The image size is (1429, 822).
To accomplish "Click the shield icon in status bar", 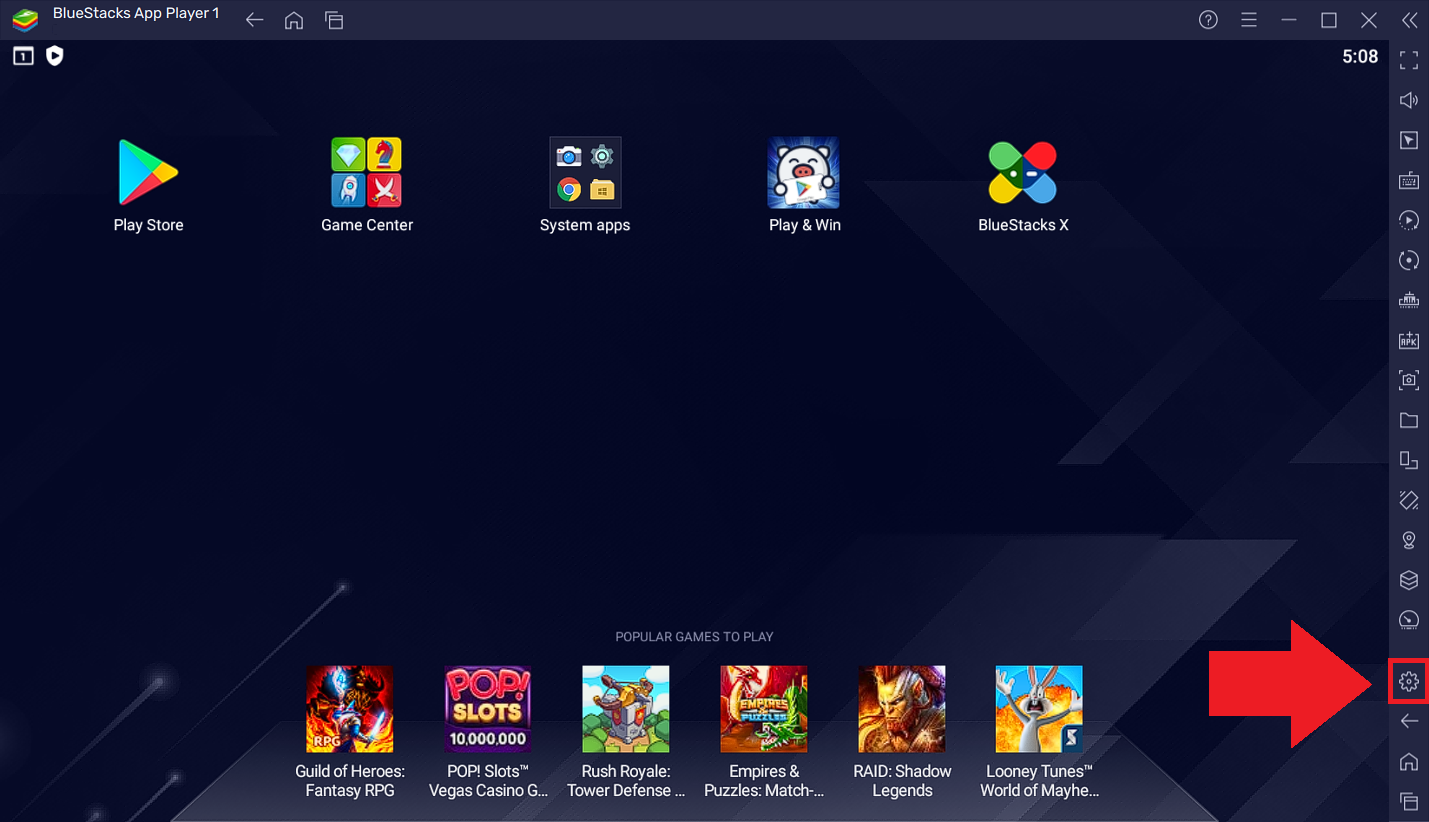I will click(55, 56).
